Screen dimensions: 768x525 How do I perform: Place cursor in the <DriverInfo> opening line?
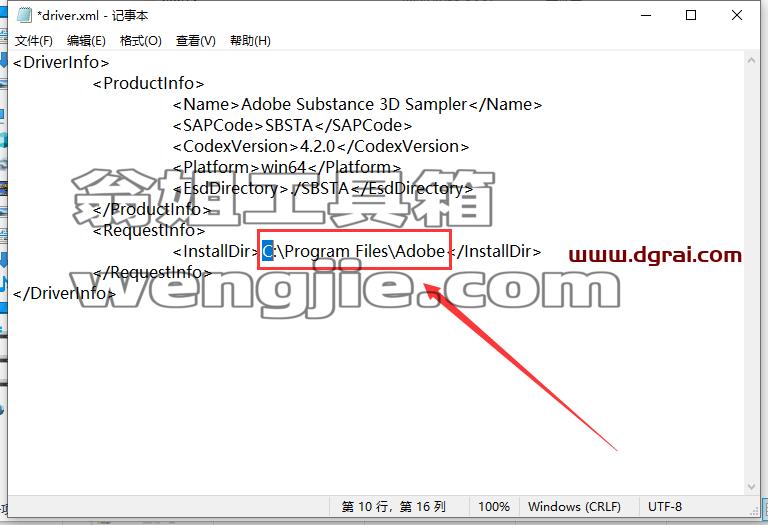point(61,63)
